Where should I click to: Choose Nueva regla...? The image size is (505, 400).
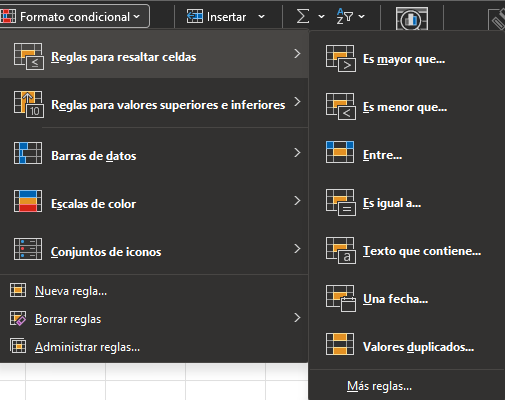pos(154,291)
